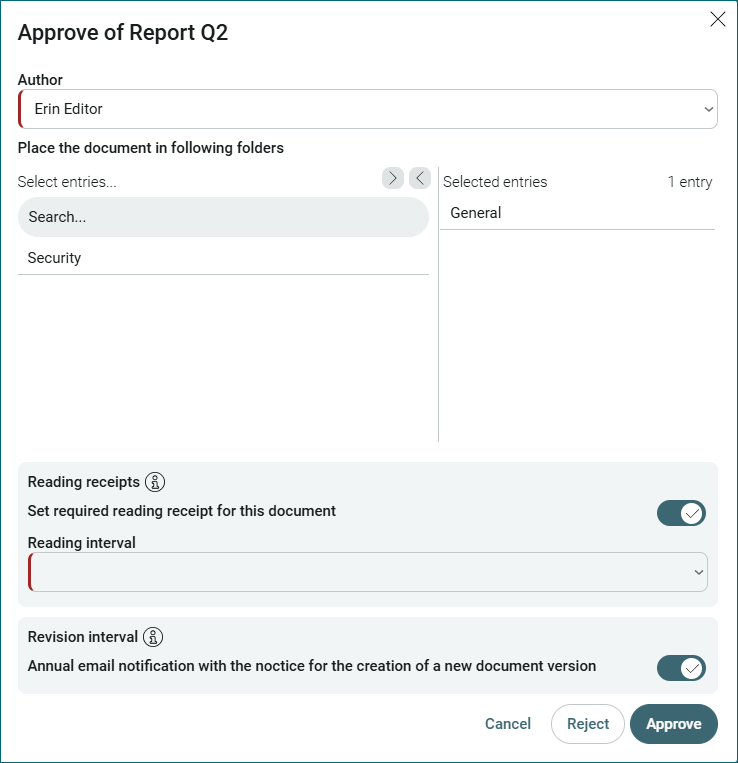The width and height of the screenshot is (738, 763).
Task: Click the Select entries... label
Action: tap(67, 182)
